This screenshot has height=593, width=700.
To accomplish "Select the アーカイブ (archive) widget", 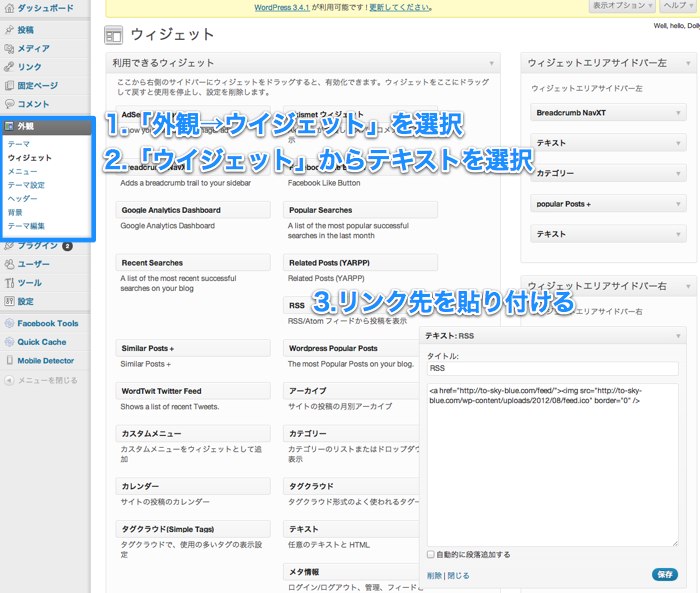I will coord(351,391).
